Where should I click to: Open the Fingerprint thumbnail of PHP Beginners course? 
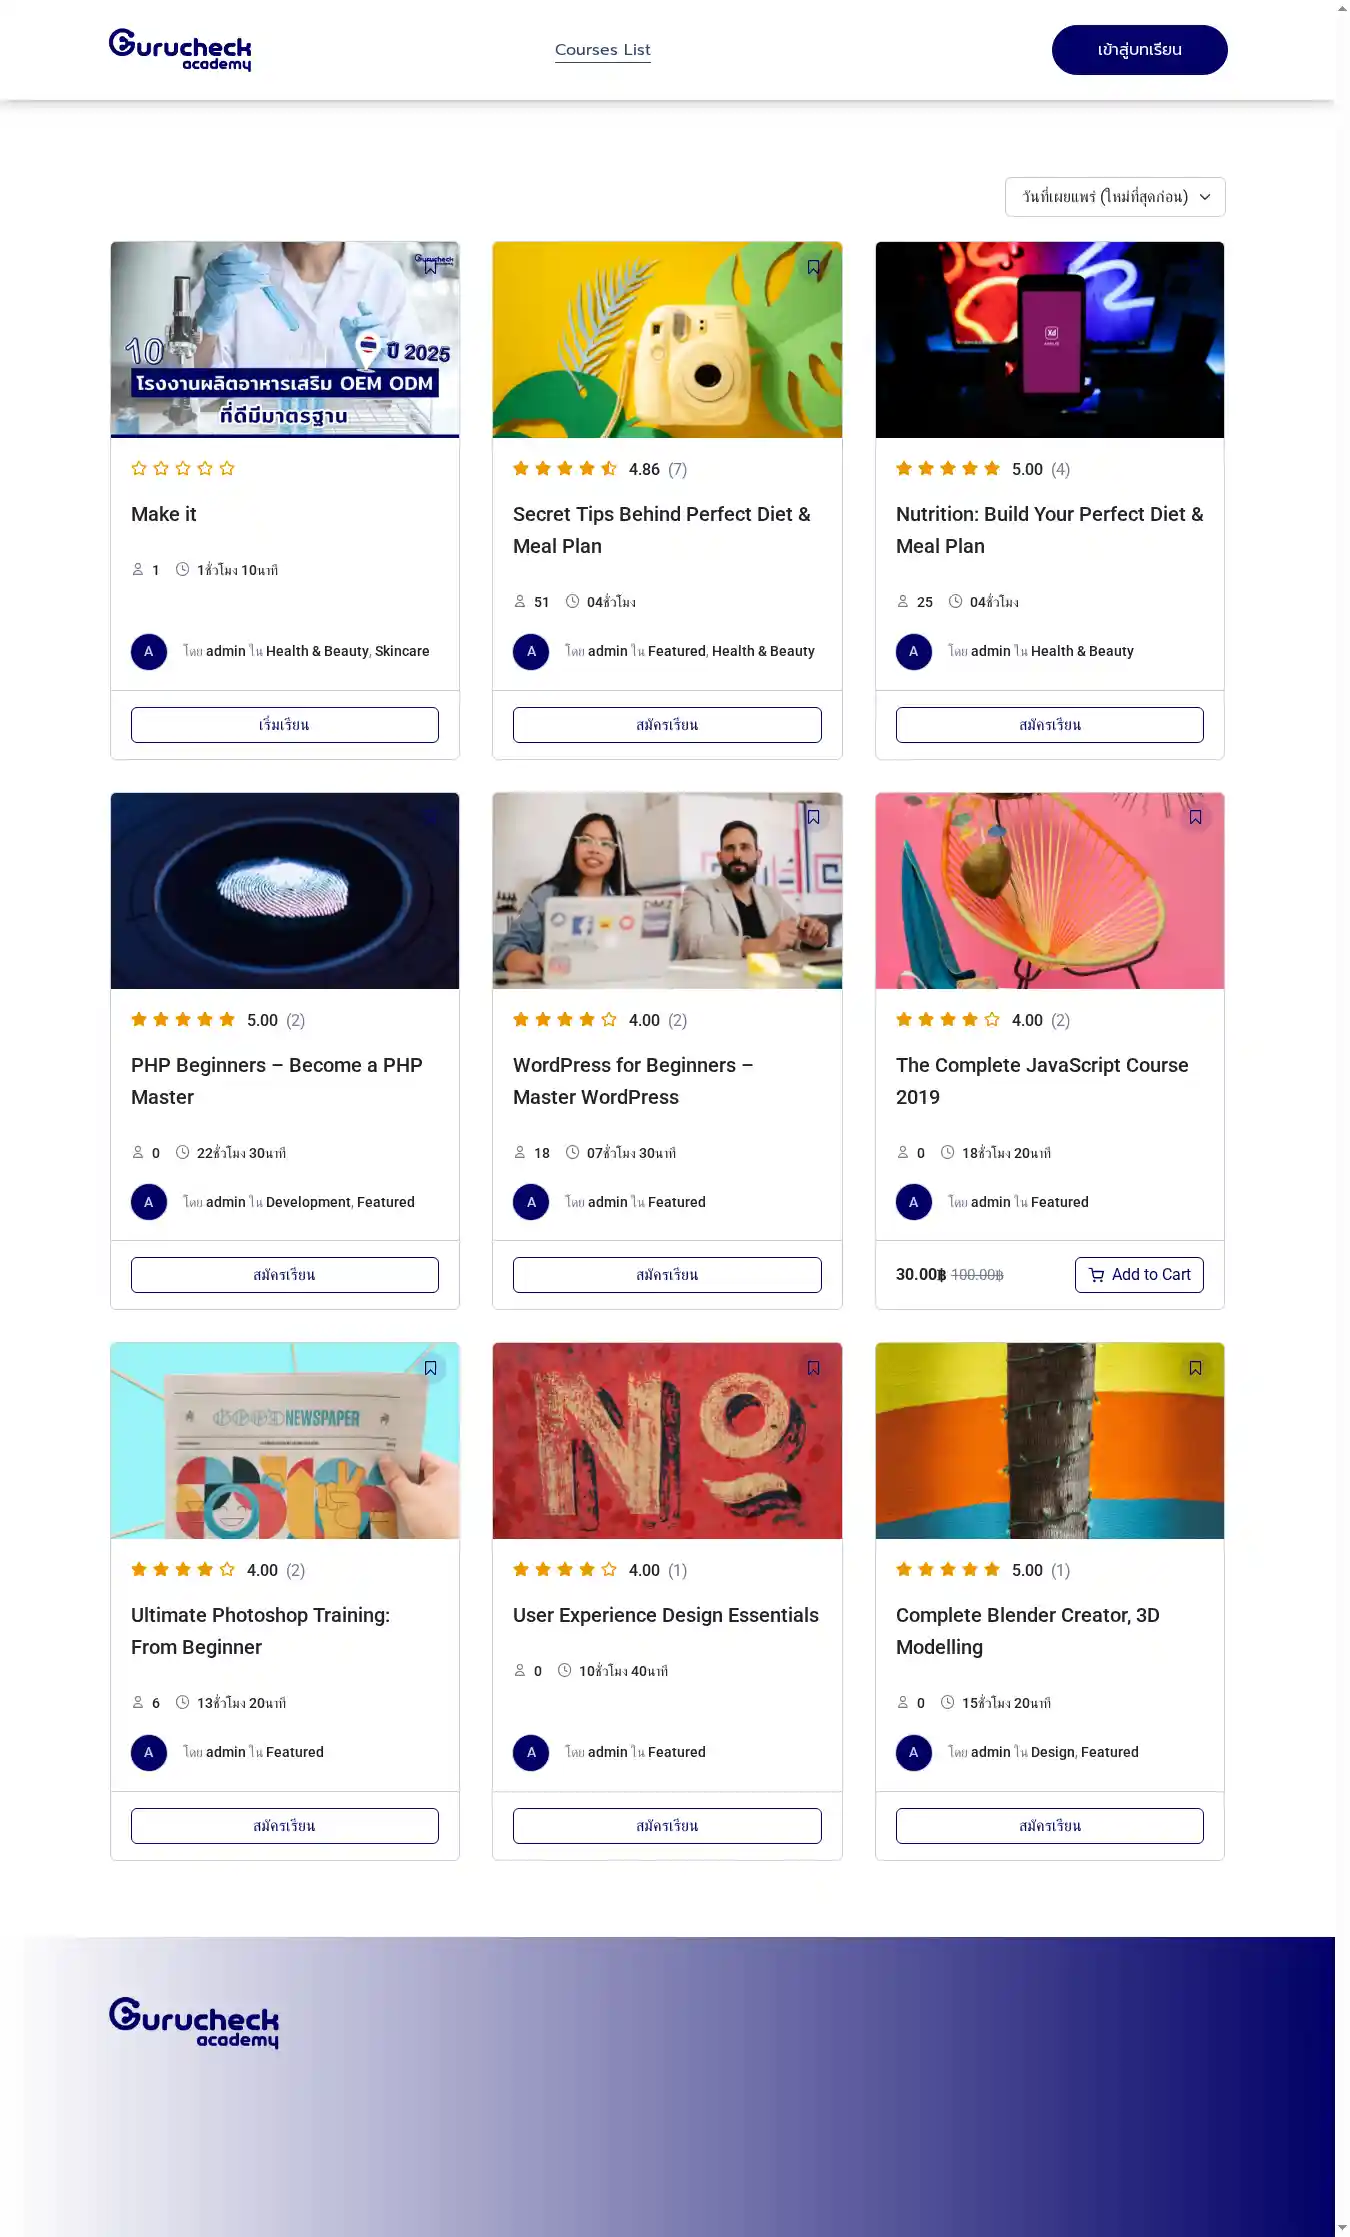[x=284, y=890]
